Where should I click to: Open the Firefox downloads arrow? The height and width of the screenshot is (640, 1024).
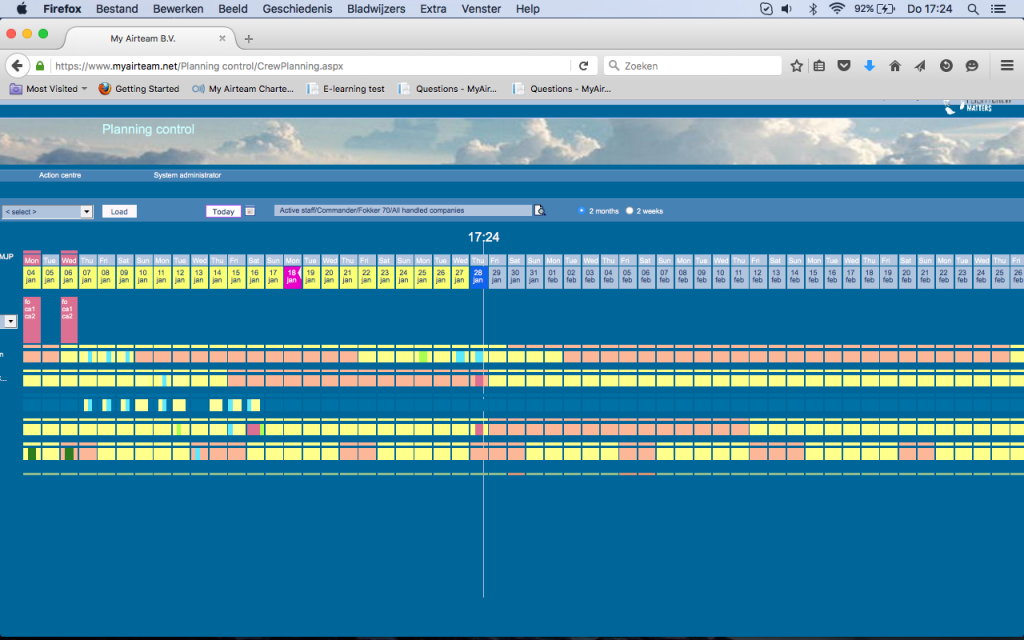click(x=869, y=66)
